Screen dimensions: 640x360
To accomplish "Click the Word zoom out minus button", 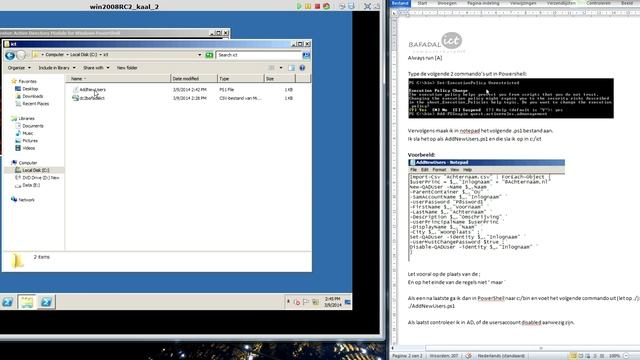I will 627,356.
